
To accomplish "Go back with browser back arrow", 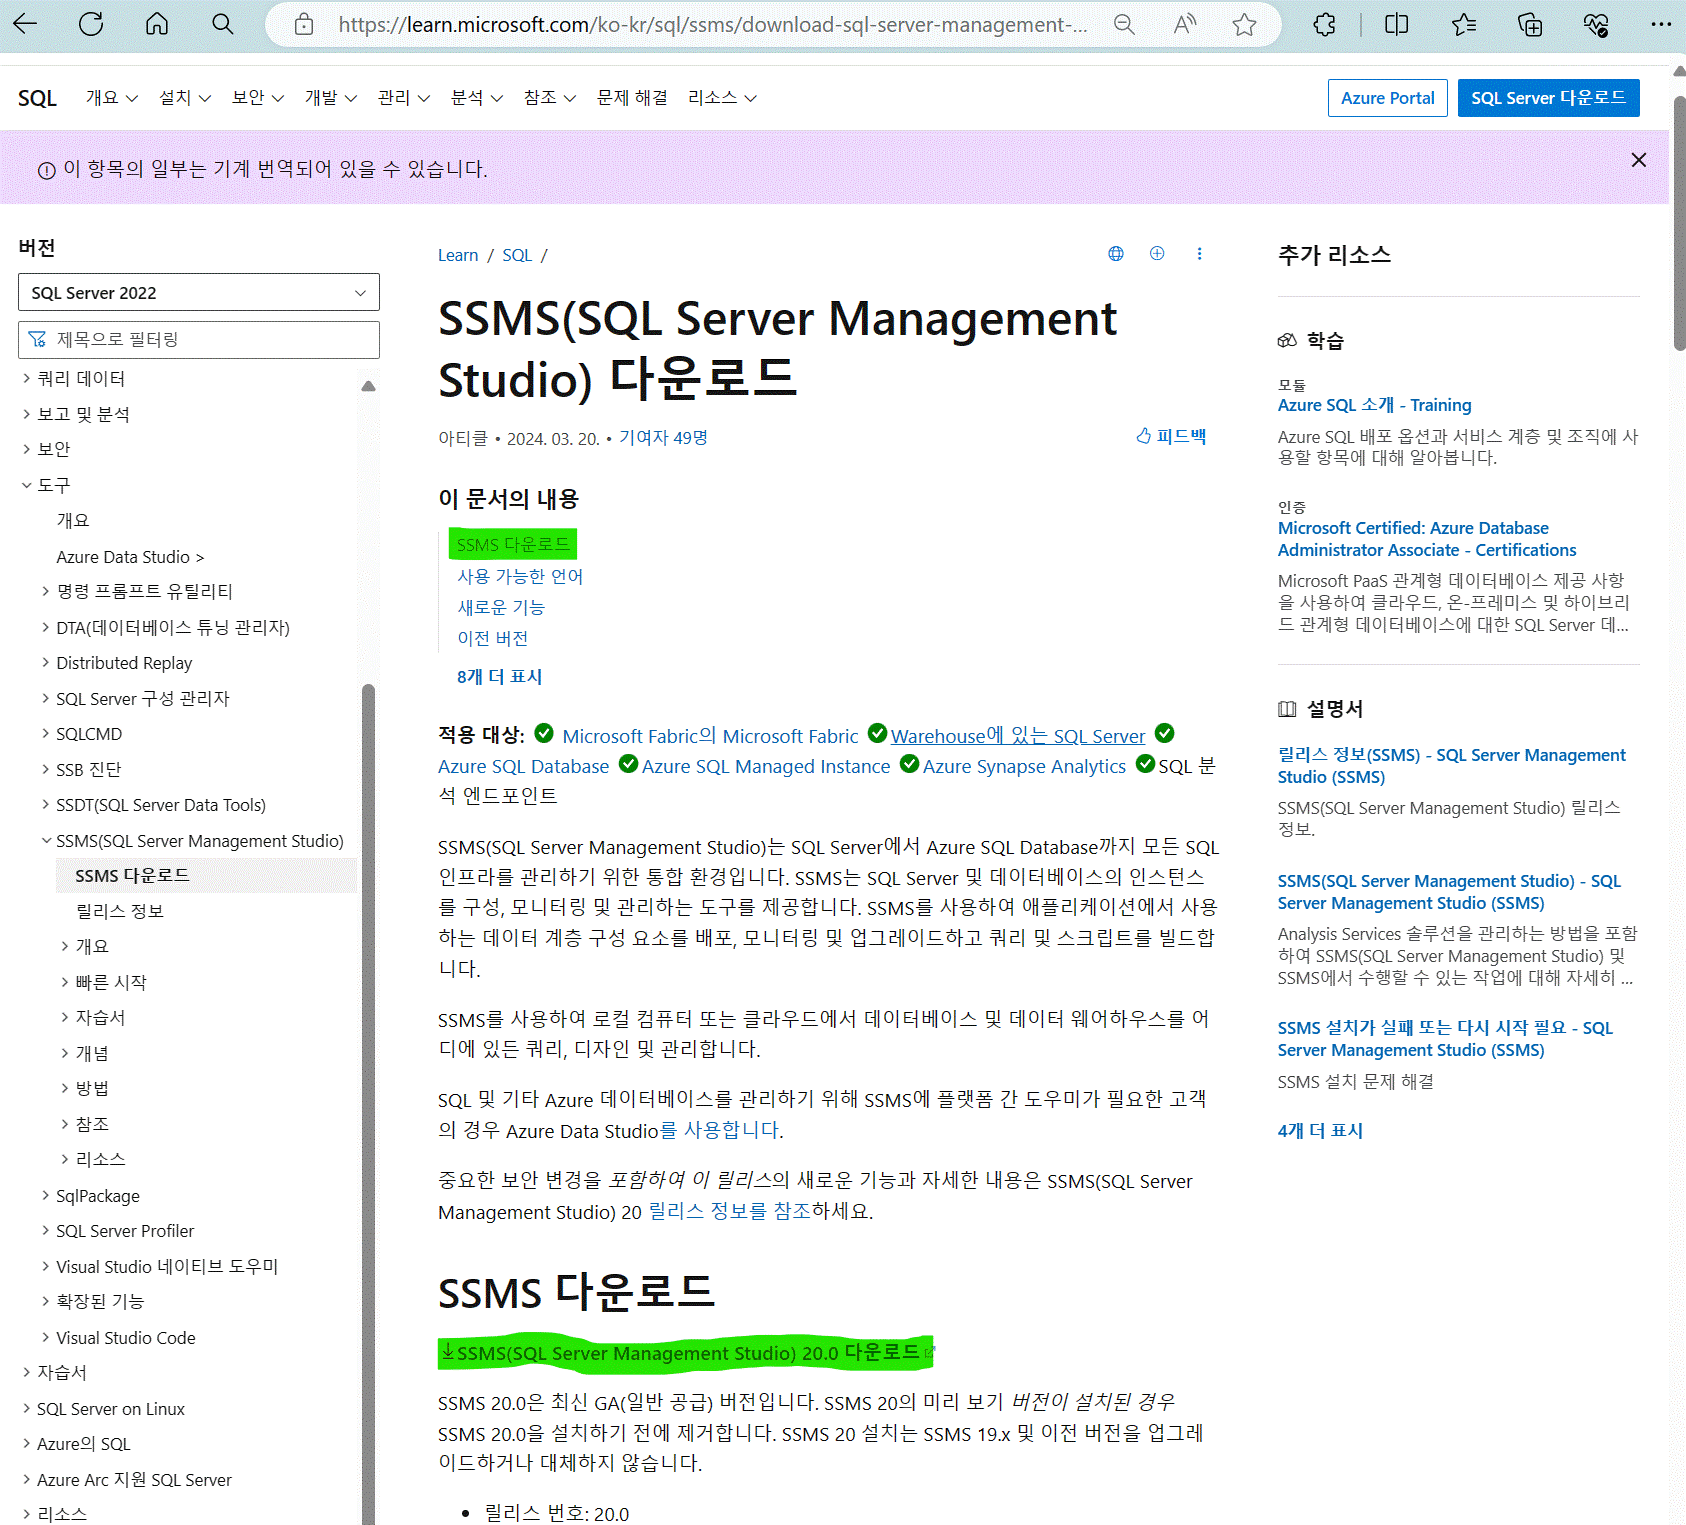I will pyautogui.click(x=25, y=24).
